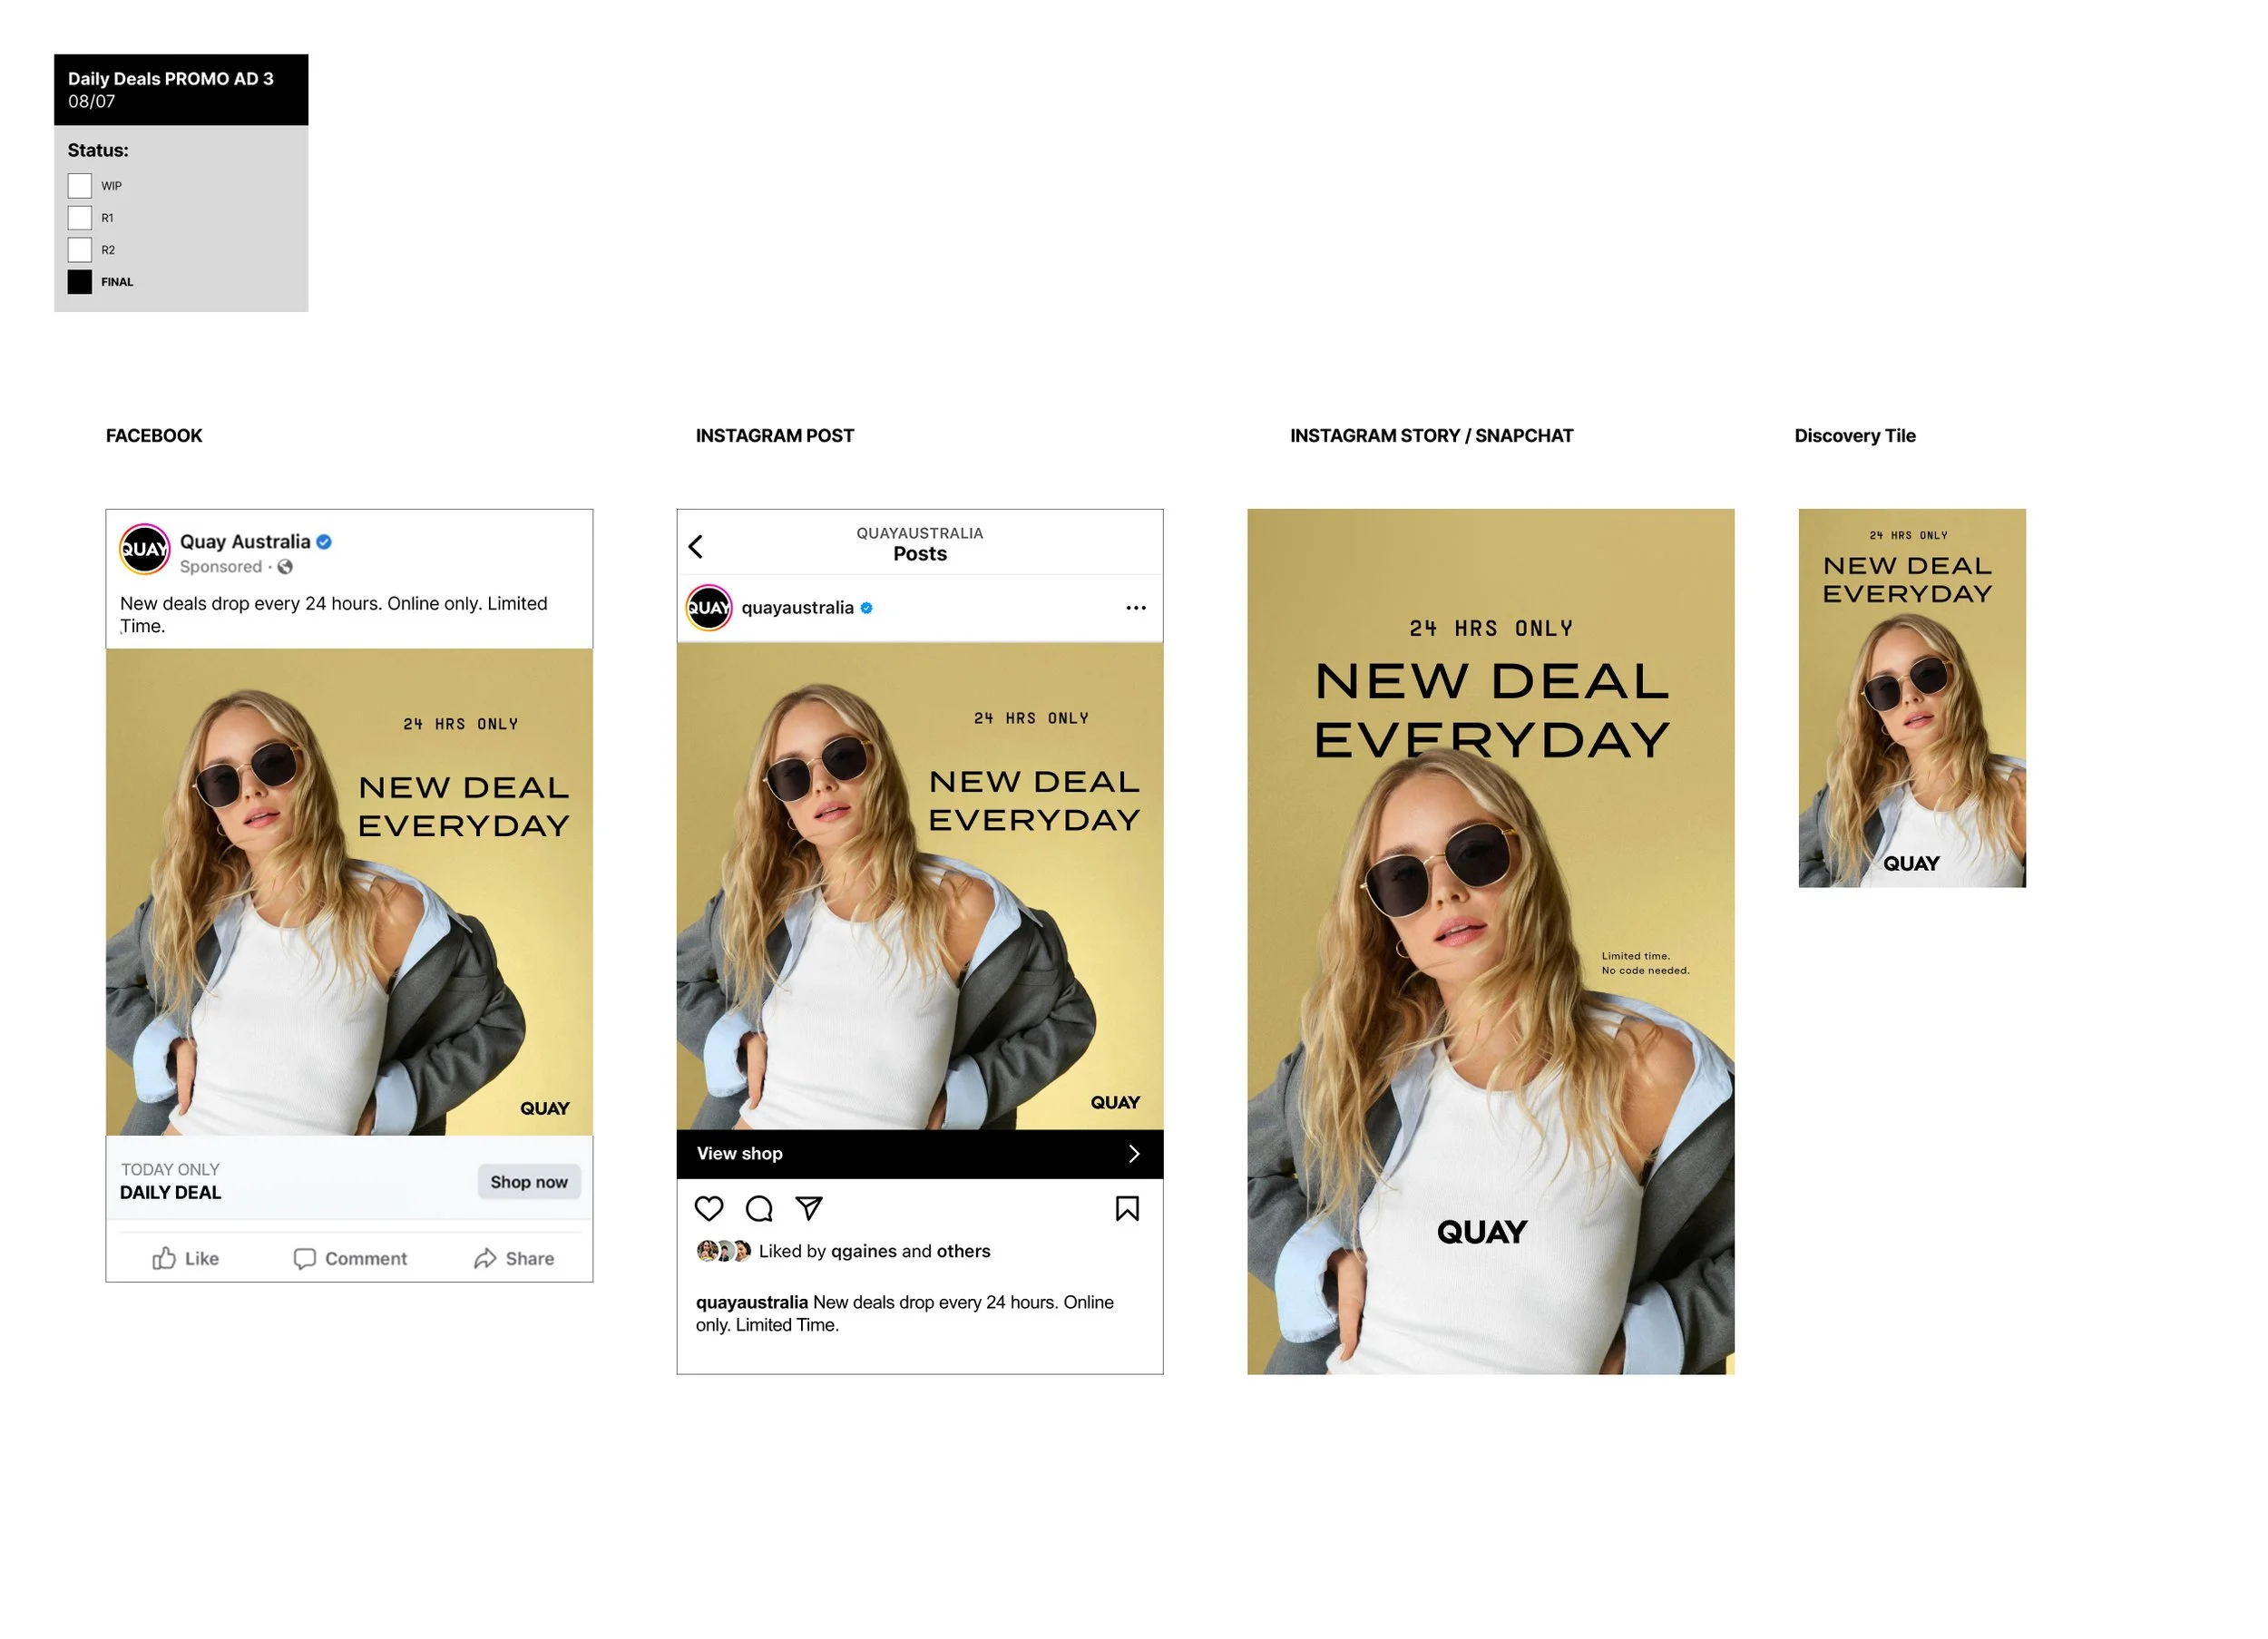
Task: Check the WIP status checkbox
Action: (80, 186)
